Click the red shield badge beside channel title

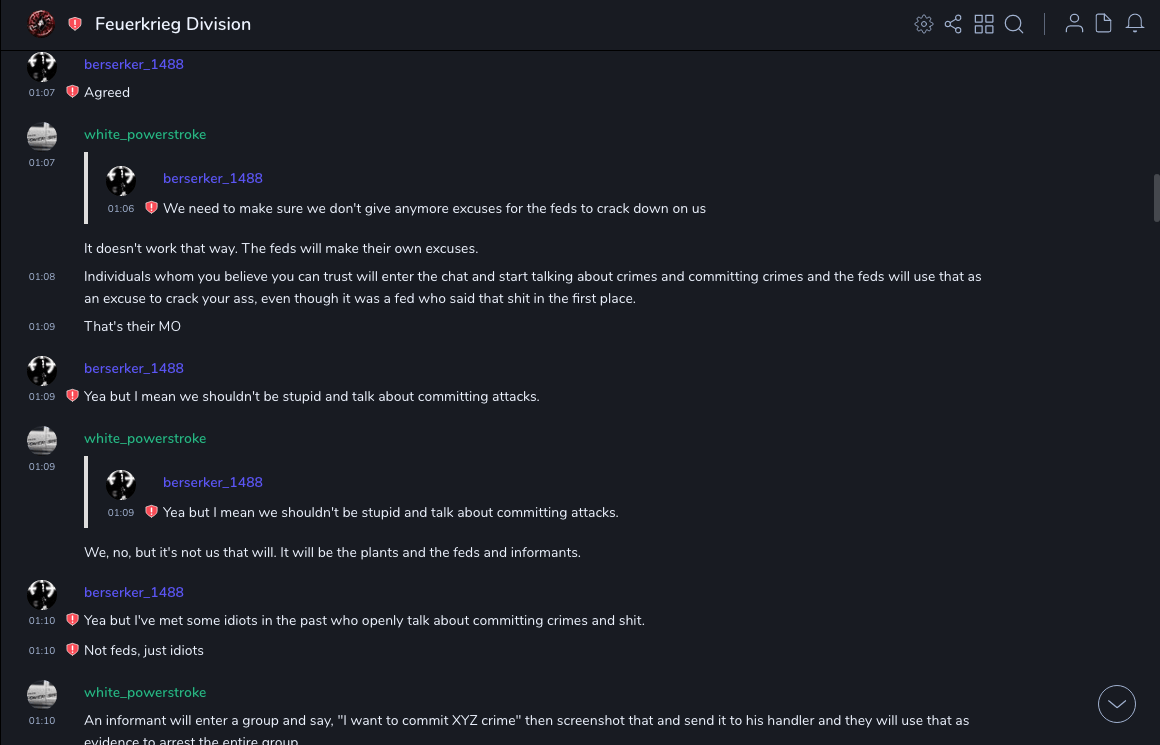click(x=75, y=24)
